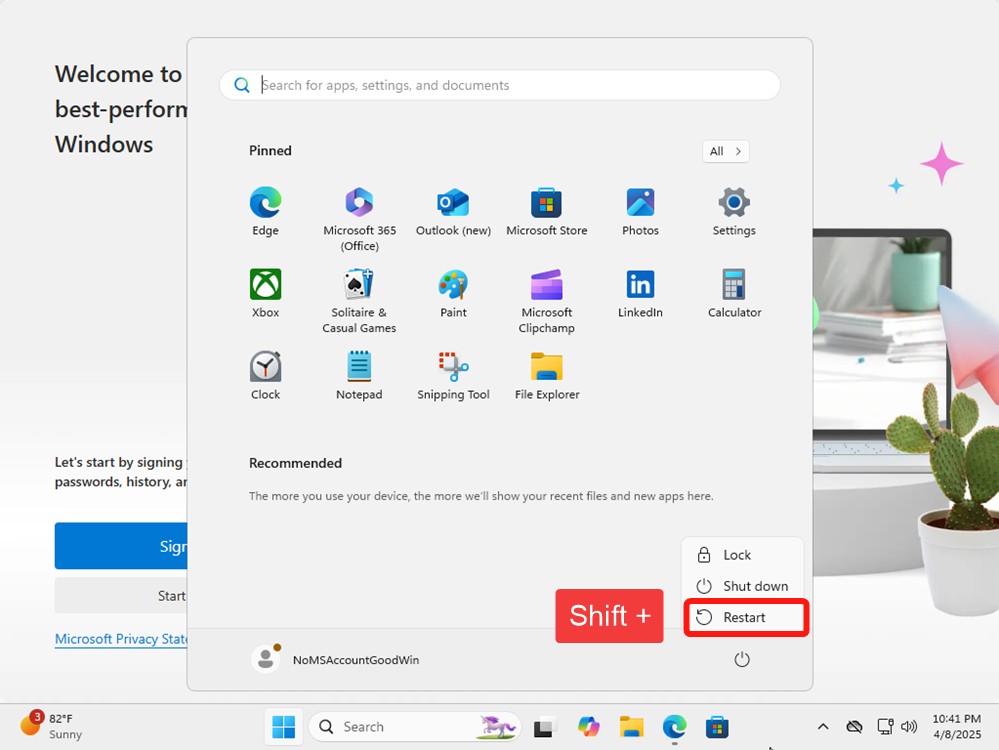Launch Microsoft 365 (Office) from pinned apps

359,219
